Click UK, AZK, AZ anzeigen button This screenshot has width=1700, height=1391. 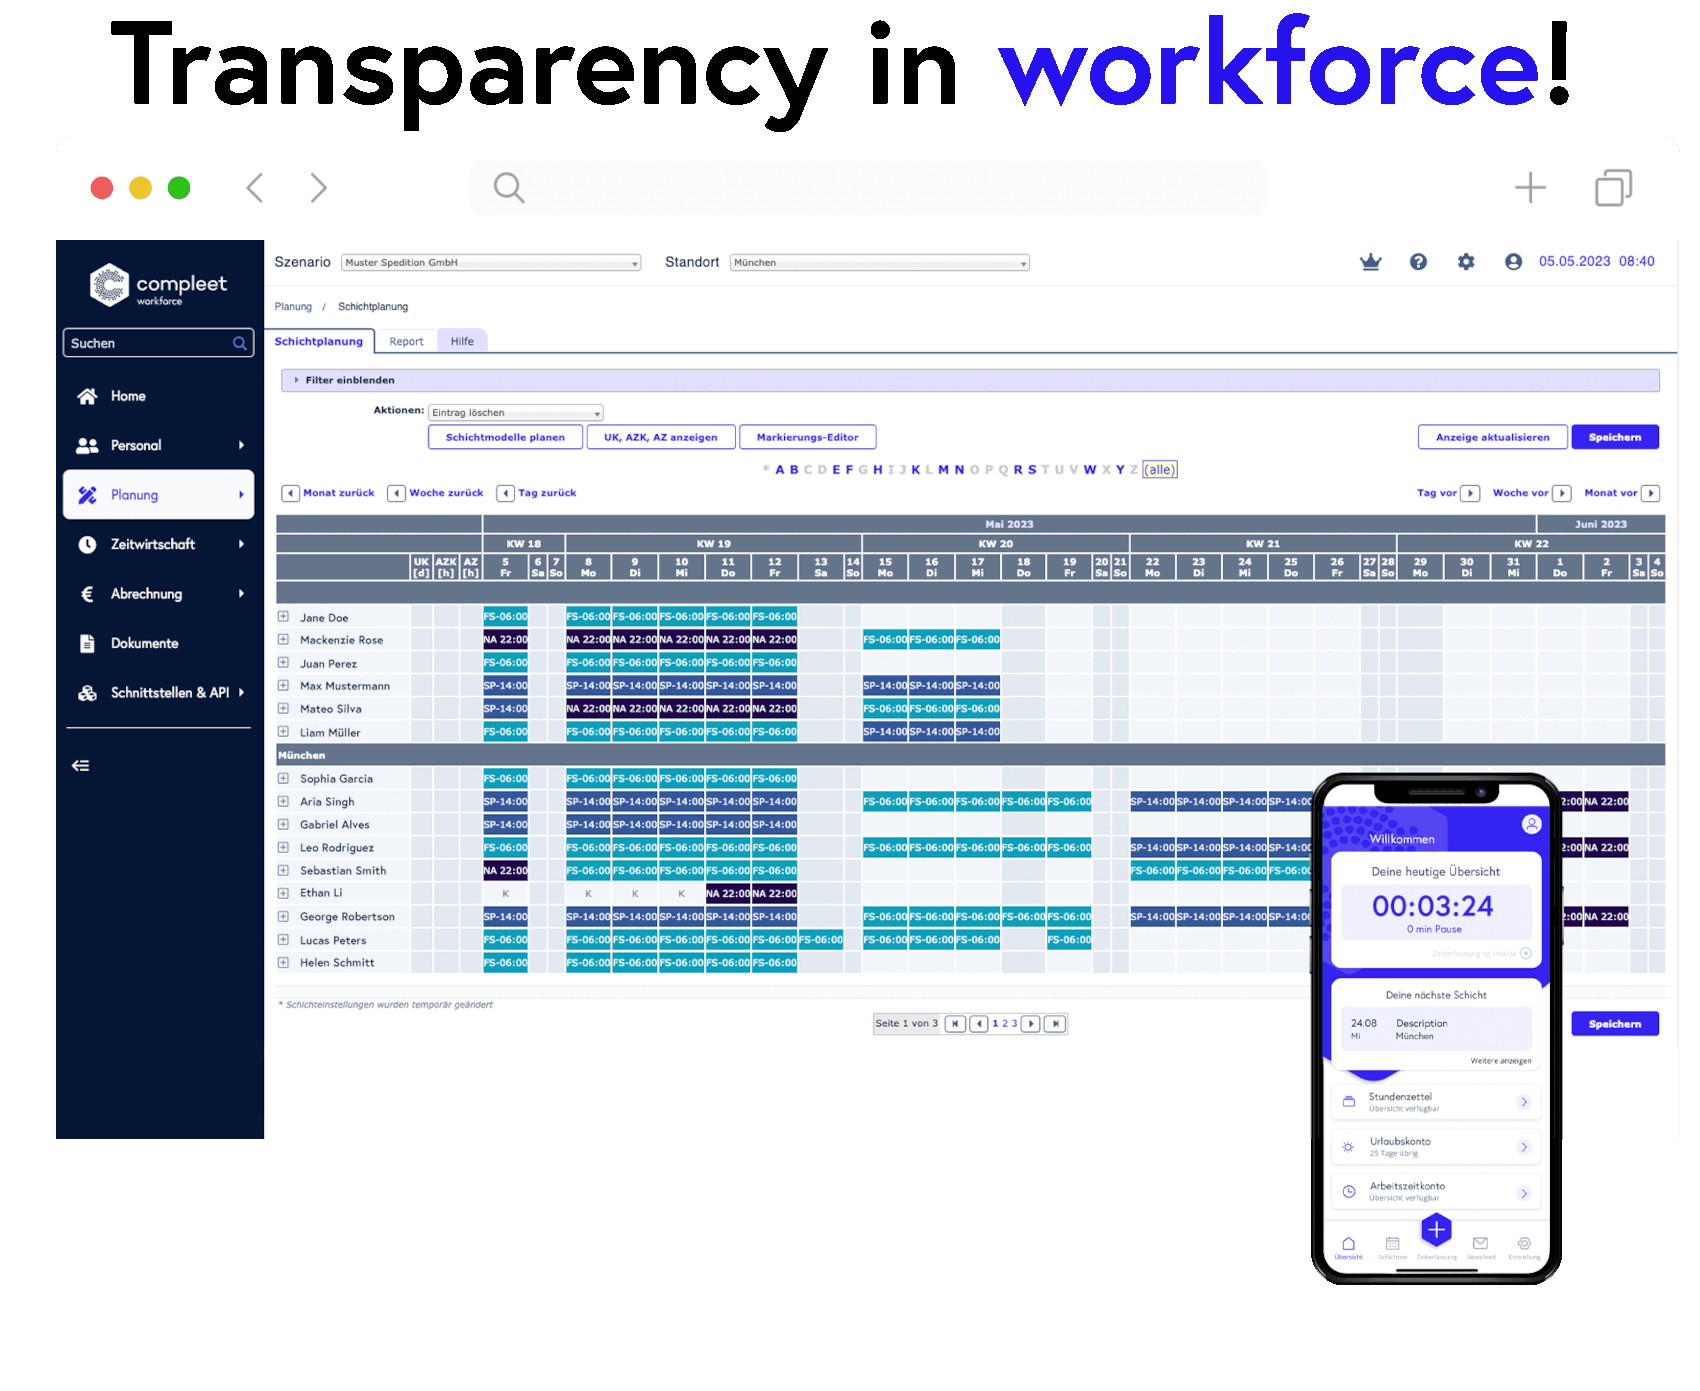click(661, 437)
